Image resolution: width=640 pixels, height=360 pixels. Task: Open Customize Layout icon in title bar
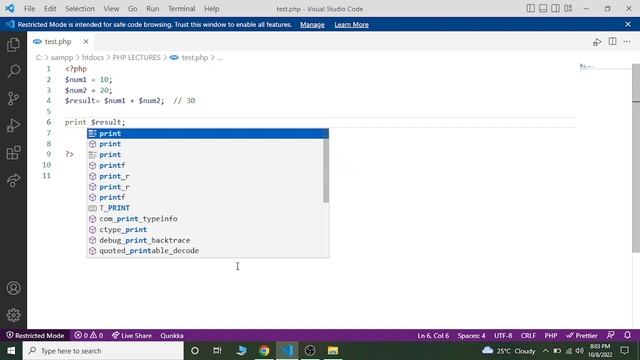coord(568,8)
